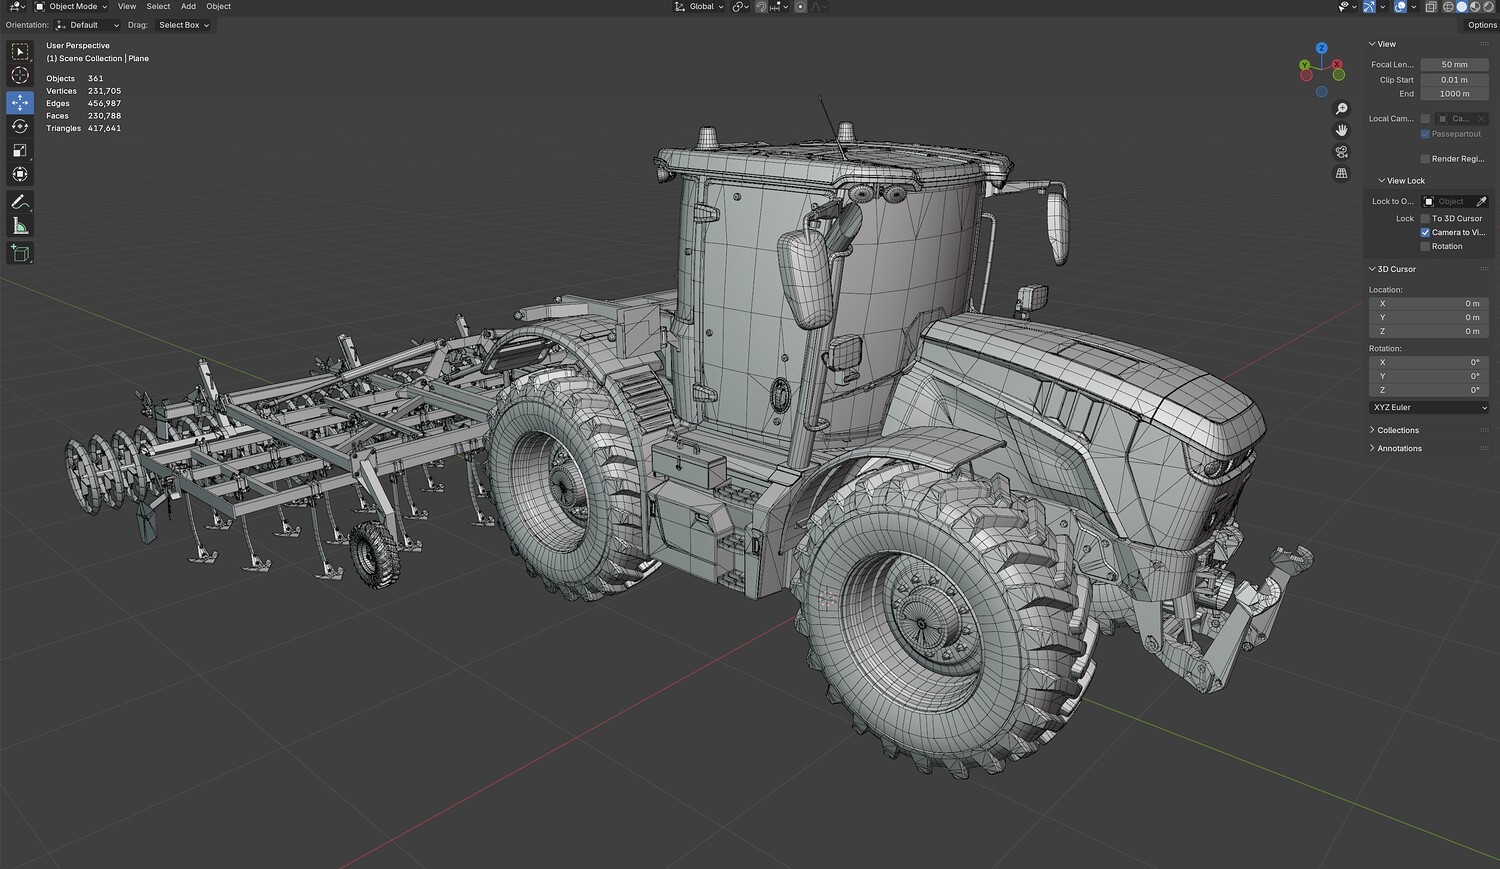Click the eyedropper next to Lock to Object

tap(1481, 202)
